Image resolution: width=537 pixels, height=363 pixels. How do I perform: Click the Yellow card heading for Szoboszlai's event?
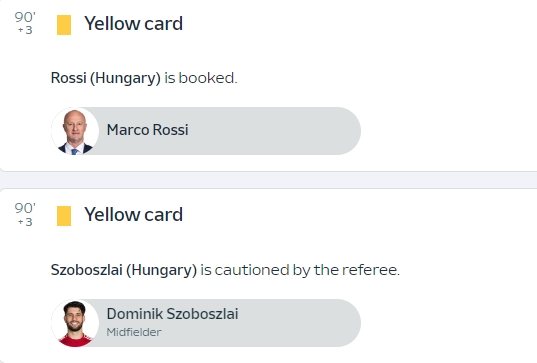134,215
